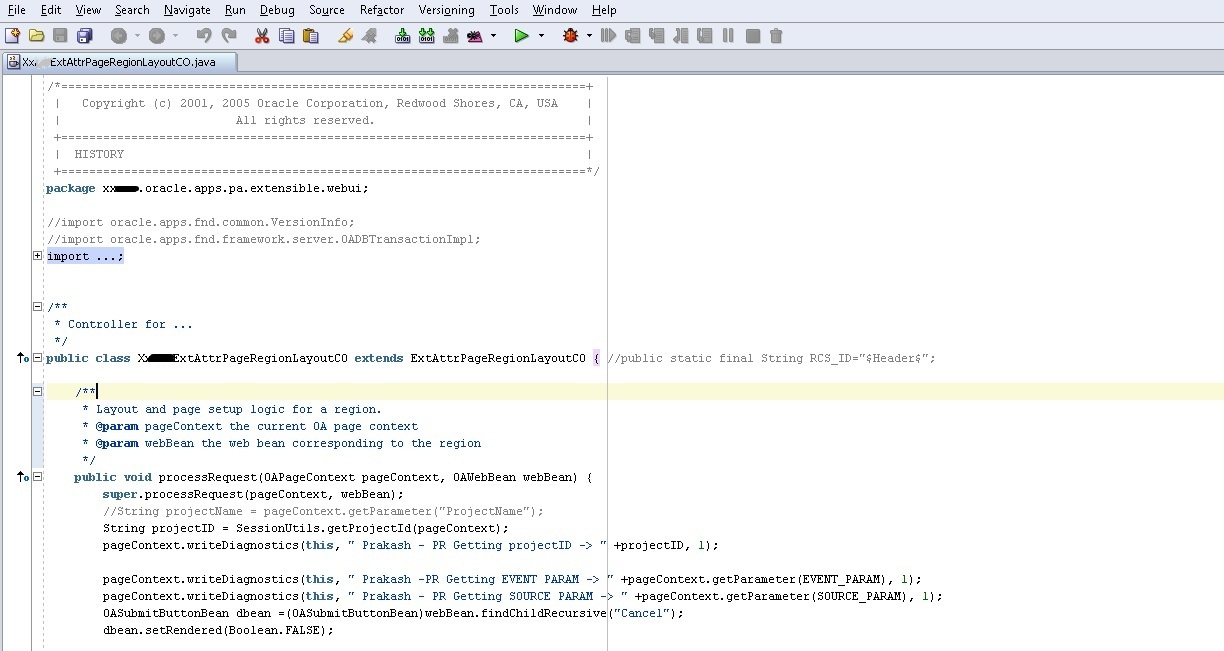Open the Tools menu
1224x651 pixels.
tap(504, 10)
